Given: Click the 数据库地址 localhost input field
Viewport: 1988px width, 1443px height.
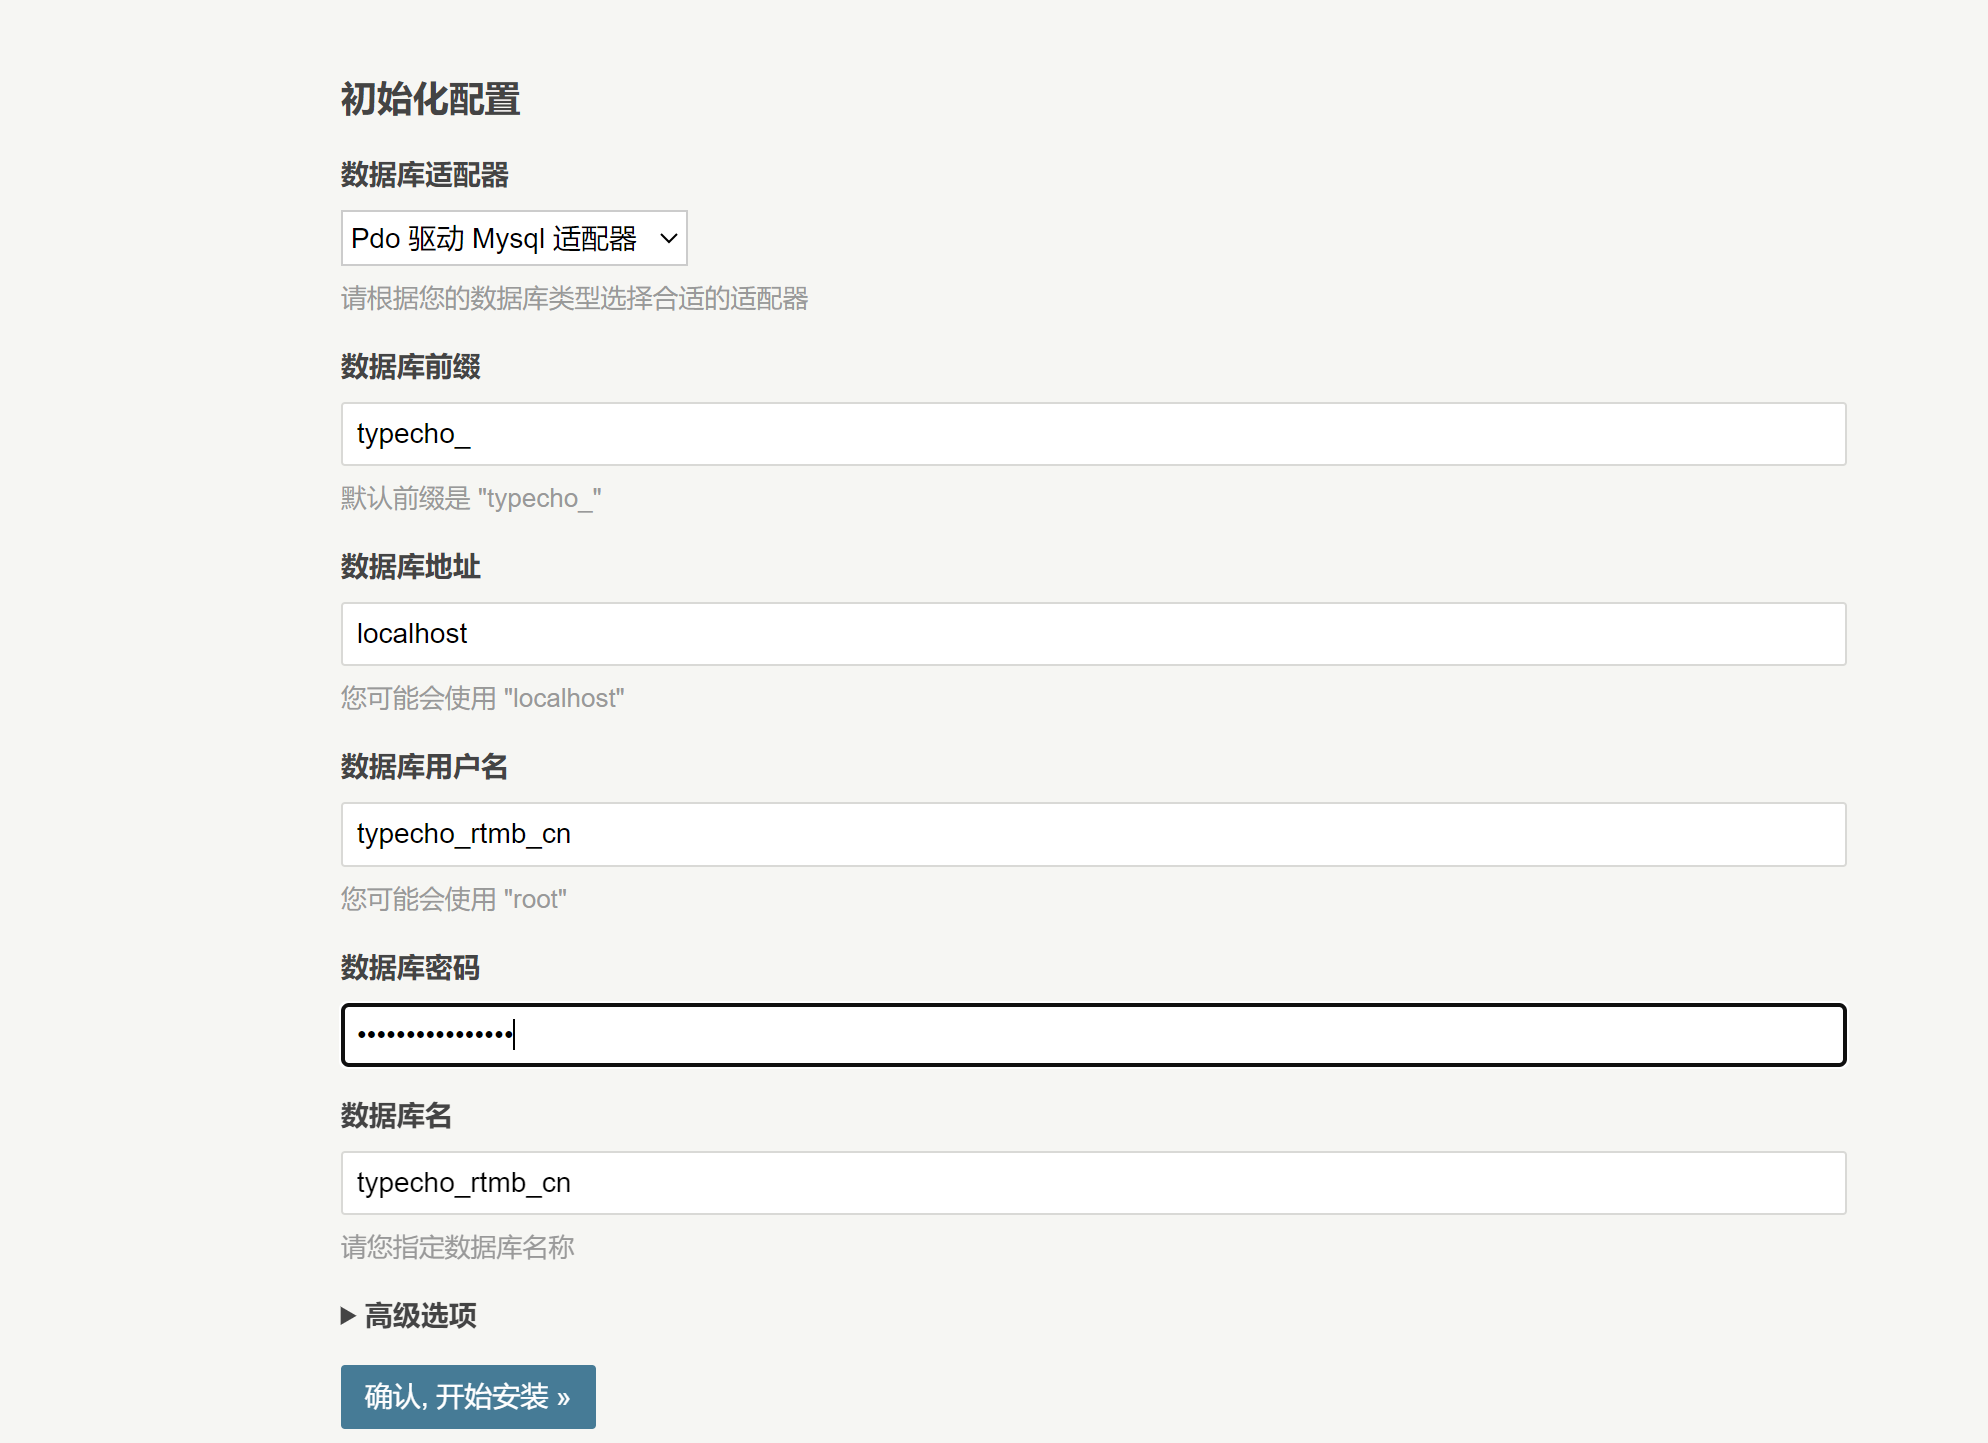Looking at the screenshot, I should tap(1092, 634).
